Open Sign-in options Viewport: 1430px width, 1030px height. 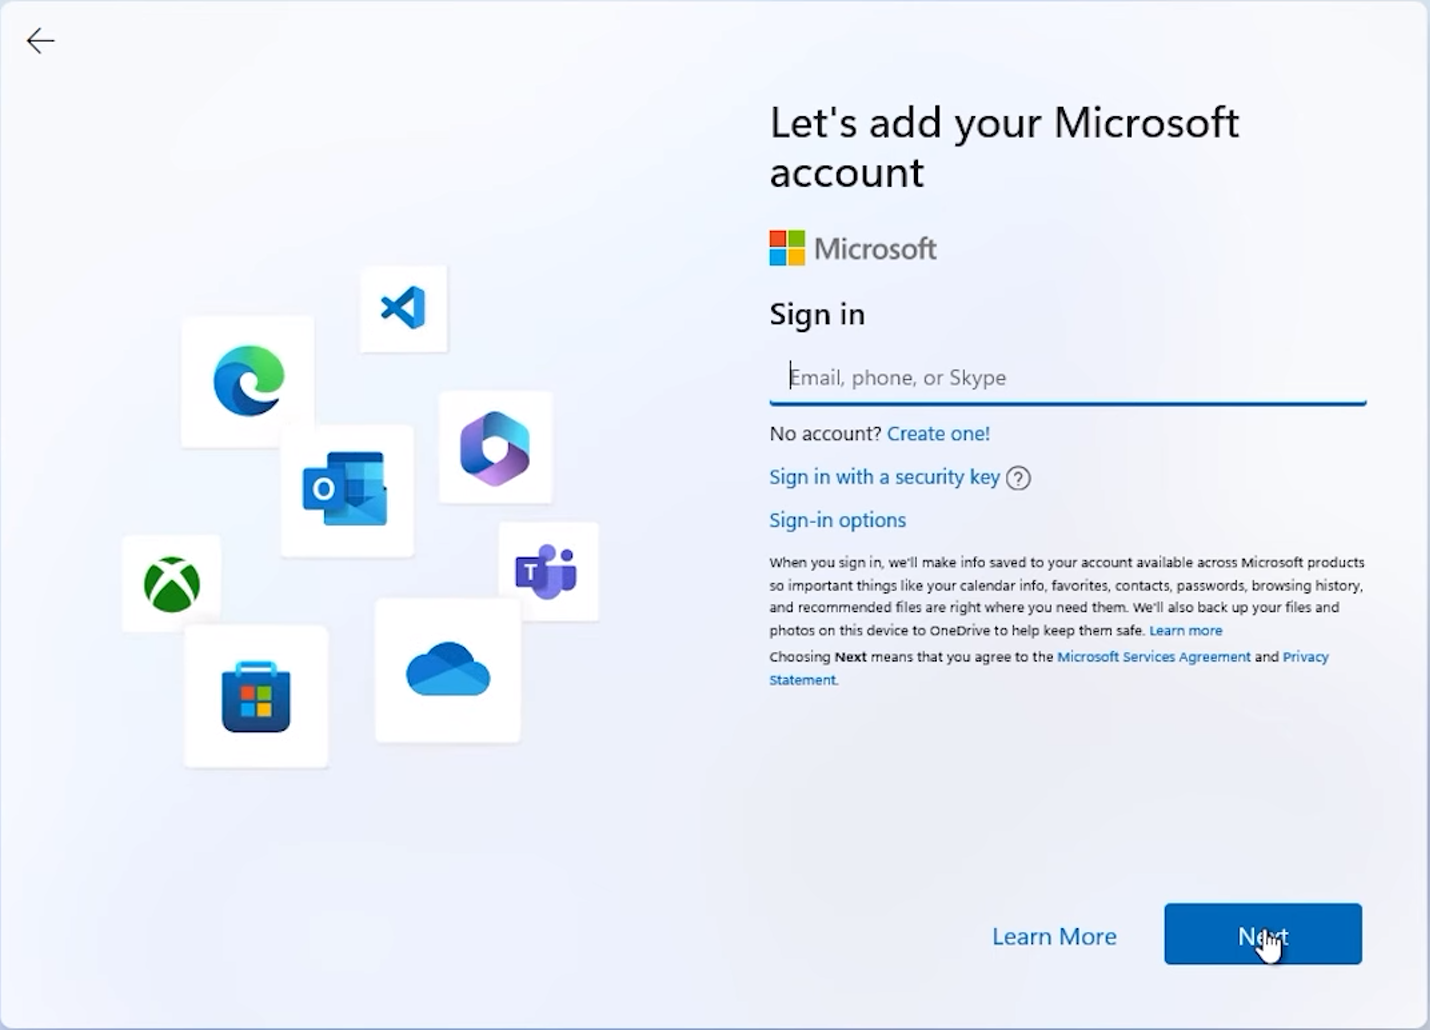click(837, 520)
